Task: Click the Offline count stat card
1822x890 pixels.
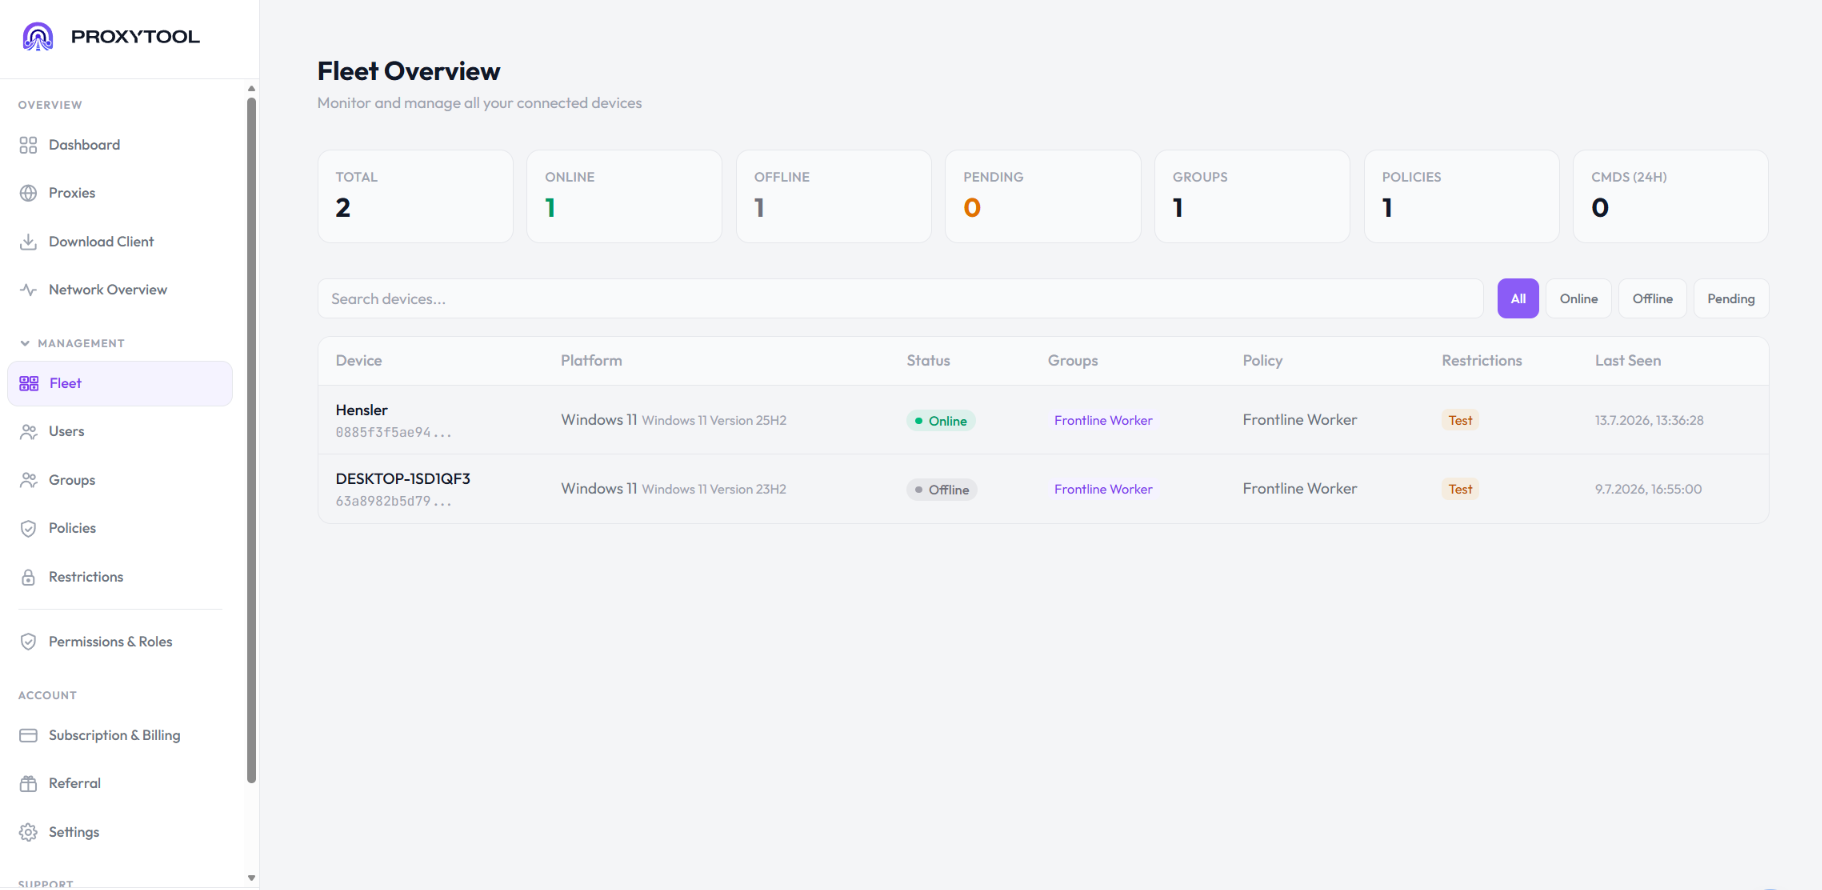Action: pos(834,196)
